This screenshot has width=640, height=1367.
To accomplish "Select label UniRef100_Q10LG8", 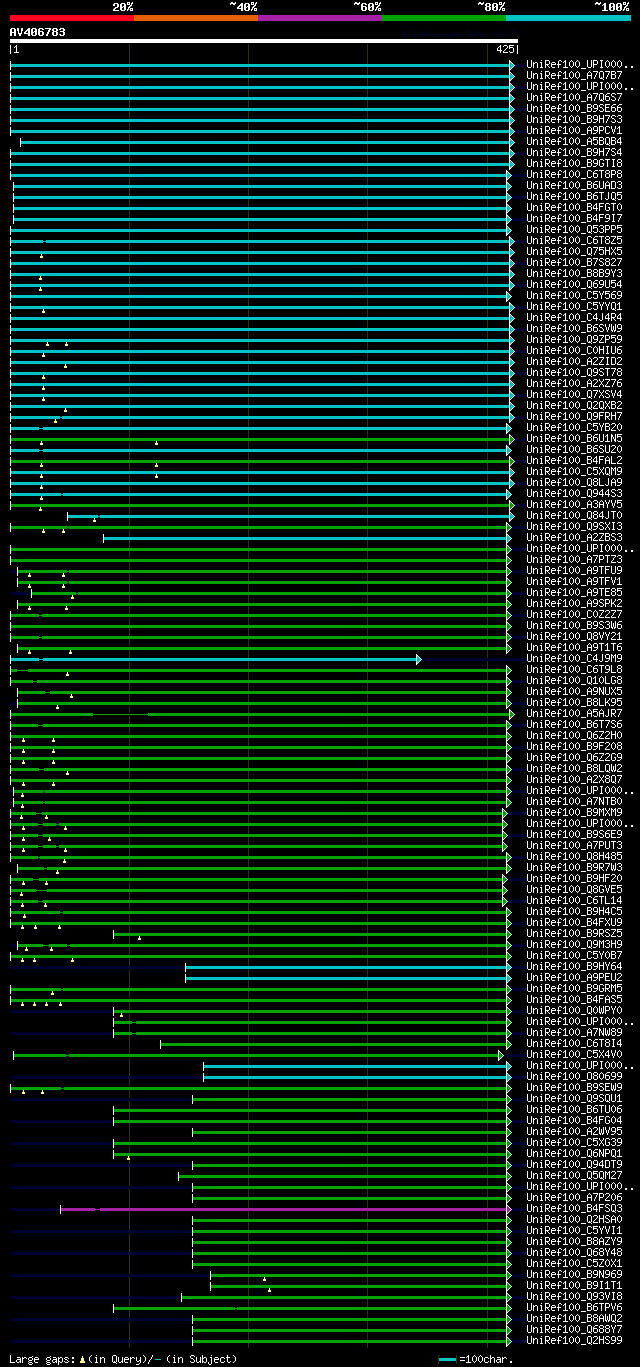I will point(574,681).
